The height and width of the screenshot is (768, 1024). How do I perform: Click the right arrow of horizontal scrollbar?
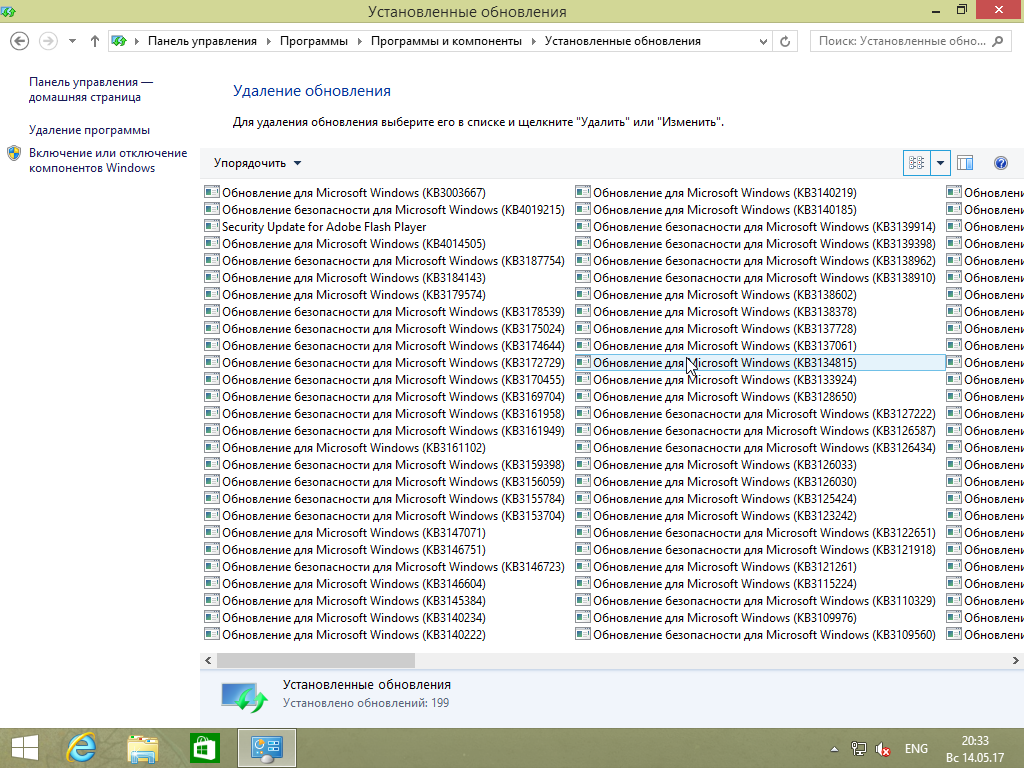(x=1016, y=660)
